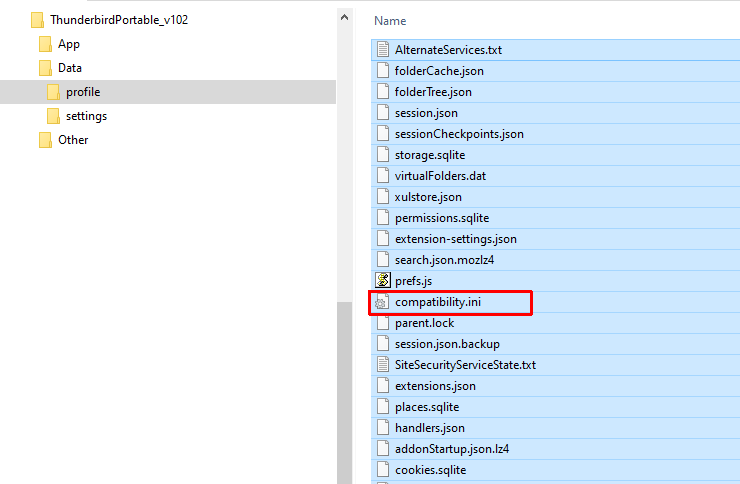Select file name parent.lock
Viewport: 740px width, 484px height.
coord(425,323)
